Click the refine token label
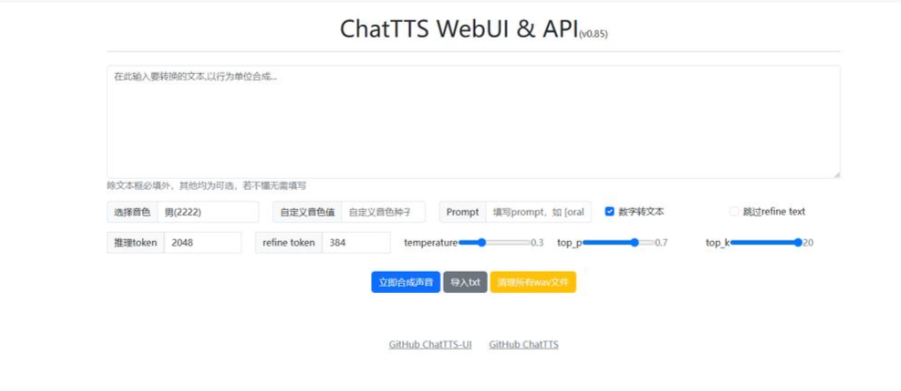 pyautogui.click(x=289, y=243)
